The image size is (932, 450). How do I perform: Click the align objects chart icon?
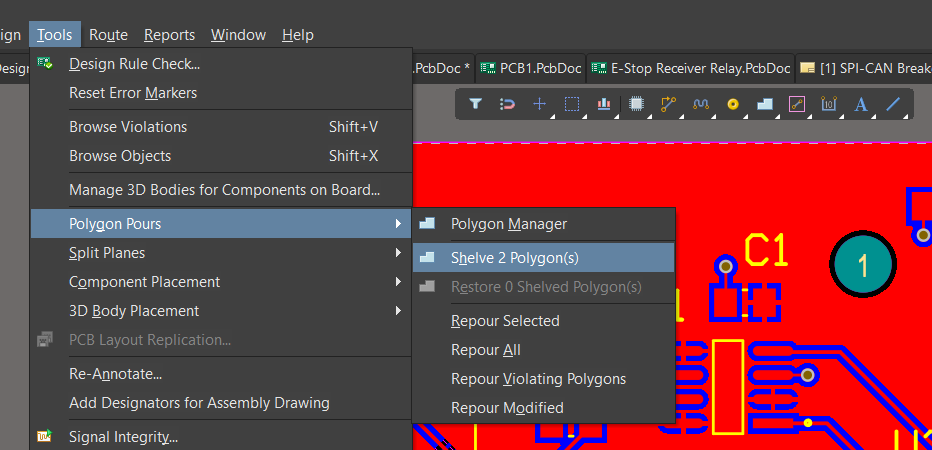coord(604,104)
